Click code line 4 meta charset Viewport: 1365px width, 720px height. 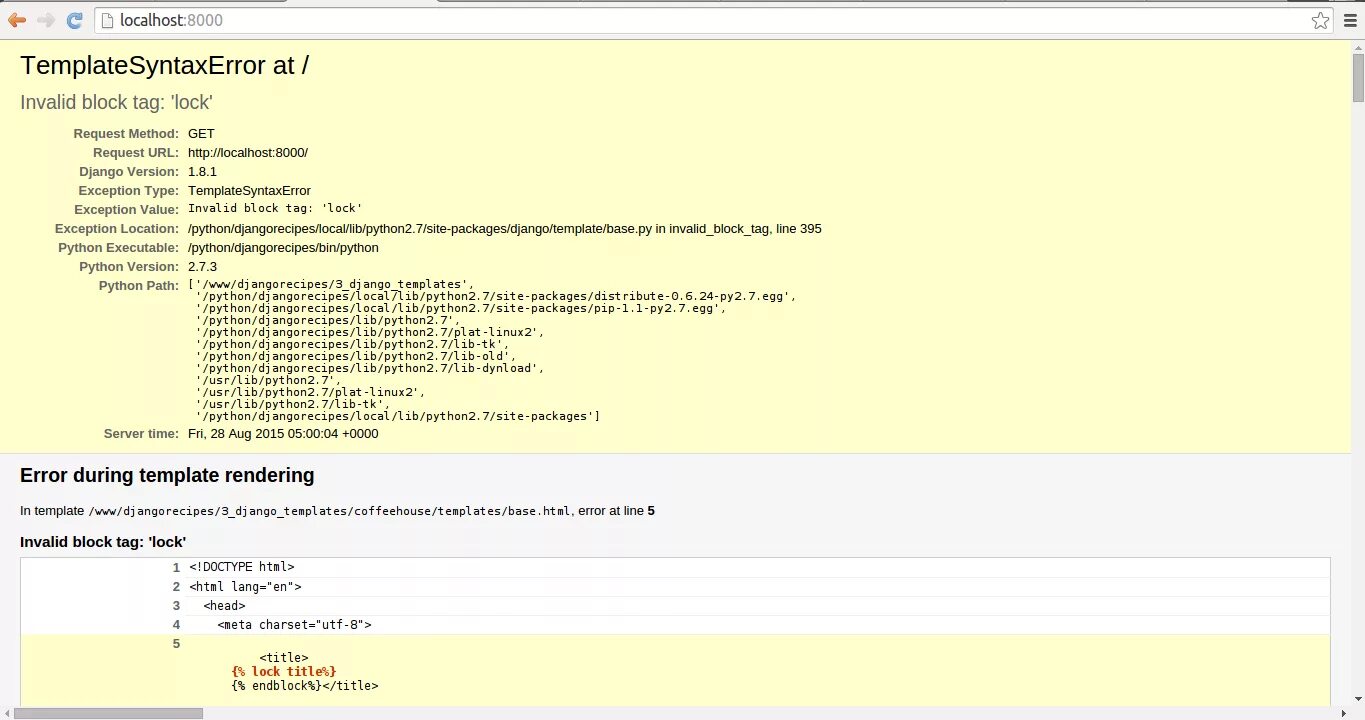[294, 625]
